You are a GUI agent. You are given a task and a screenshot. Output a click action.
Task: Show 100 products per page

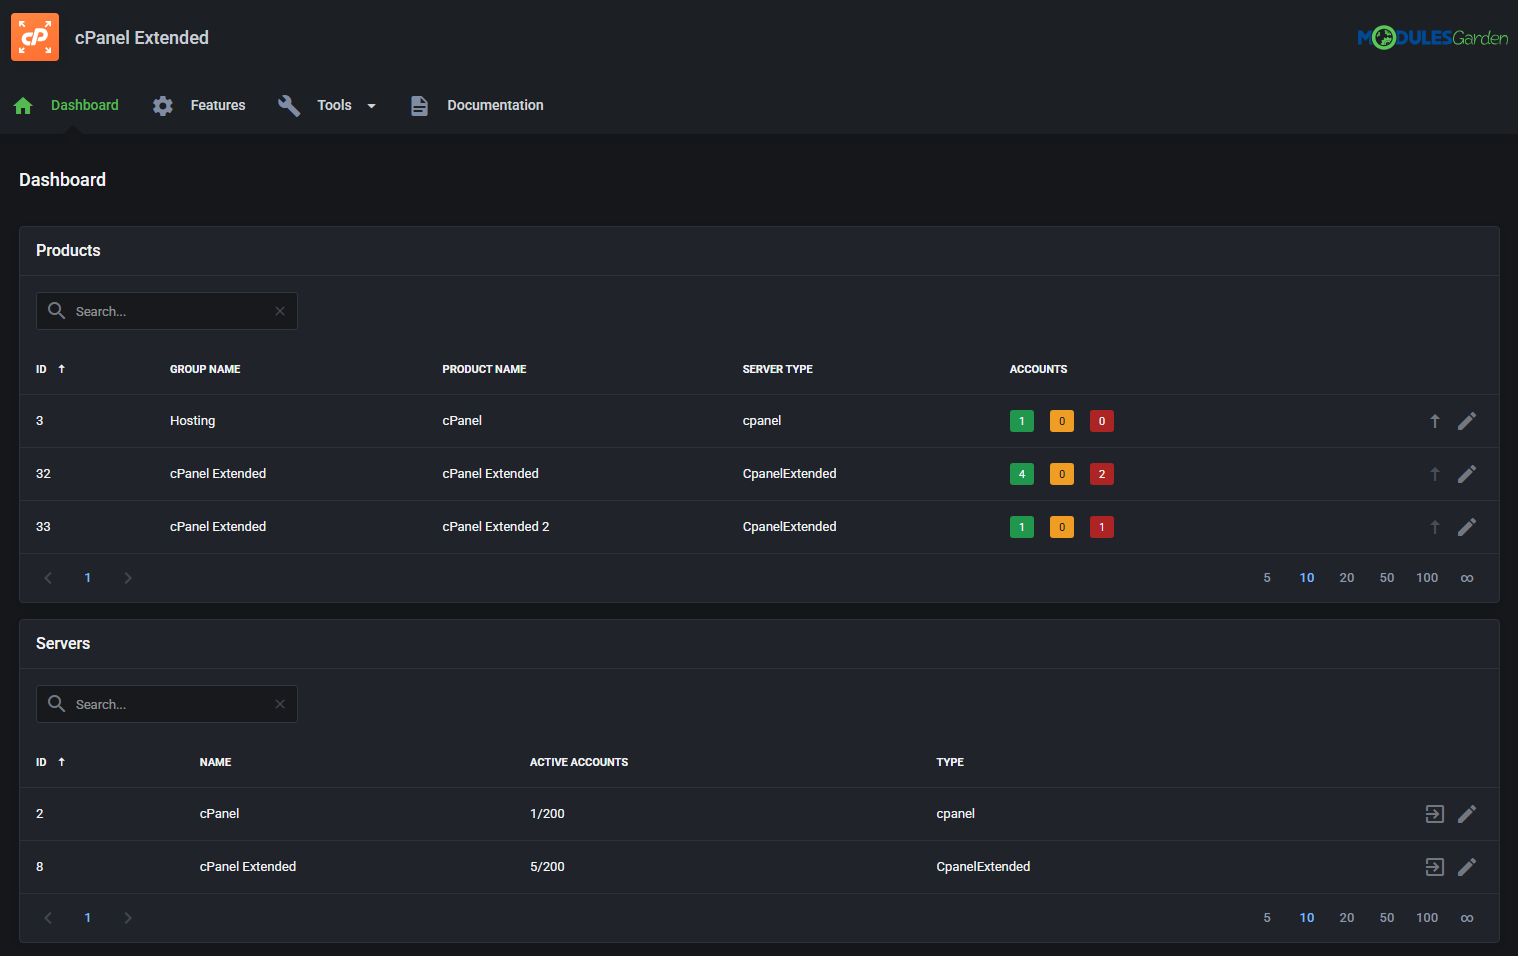tap(1427, 578)
